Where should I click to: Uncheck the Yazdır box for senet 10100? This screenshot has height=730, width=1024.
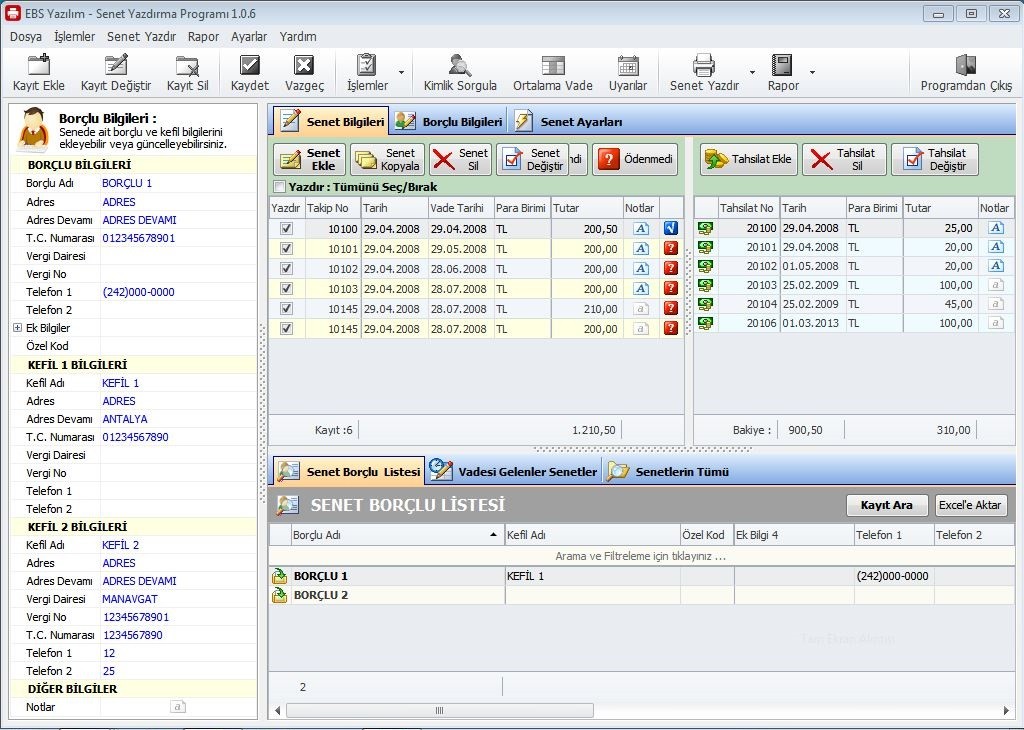pos(287,228)
